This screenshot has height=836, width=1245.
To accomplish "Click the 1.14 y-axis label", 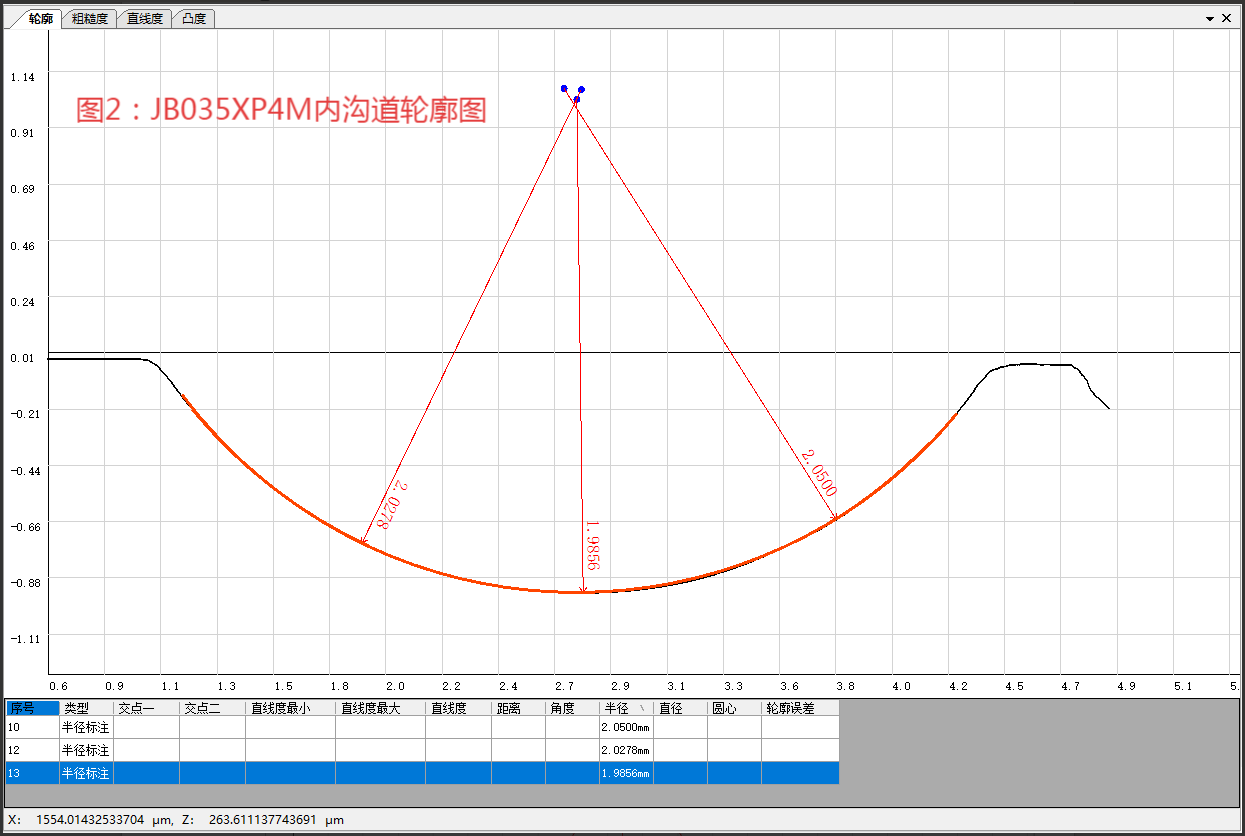I will (22, 77).
